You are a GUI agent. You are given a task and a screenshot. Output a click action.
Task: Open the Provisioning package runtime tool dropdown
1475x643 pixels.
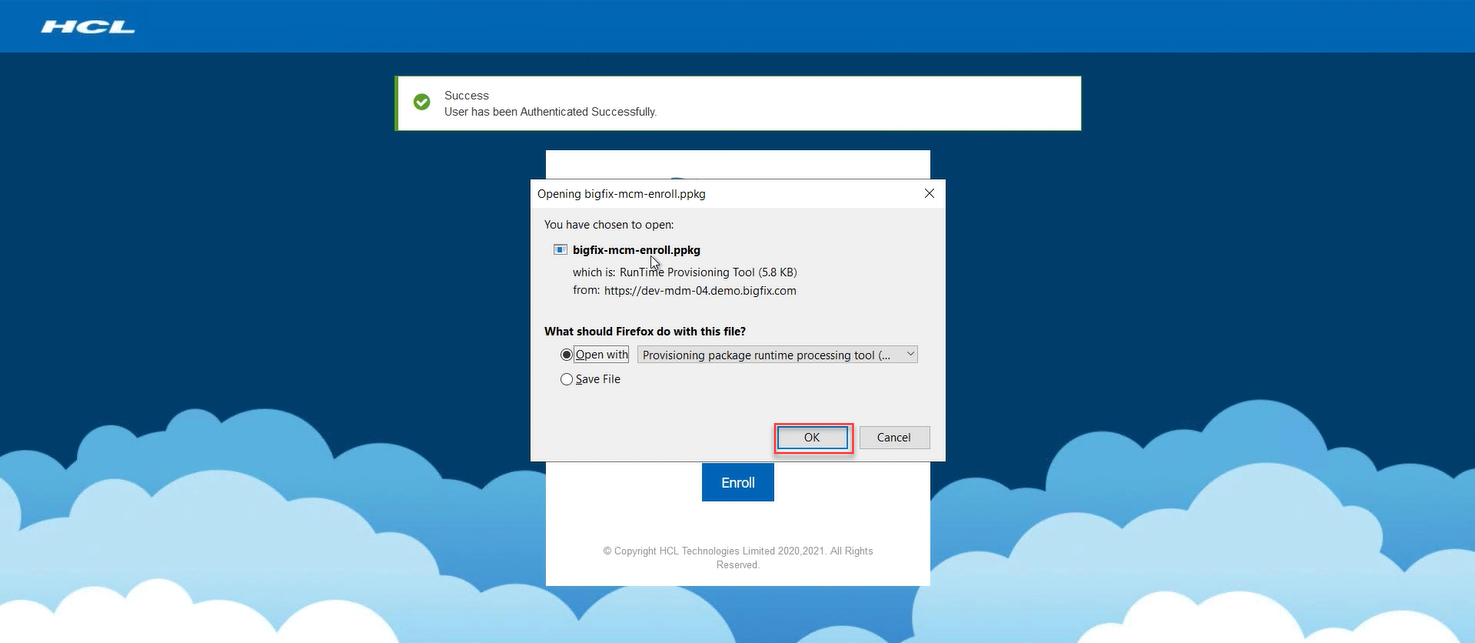click(x=777, y=355)
